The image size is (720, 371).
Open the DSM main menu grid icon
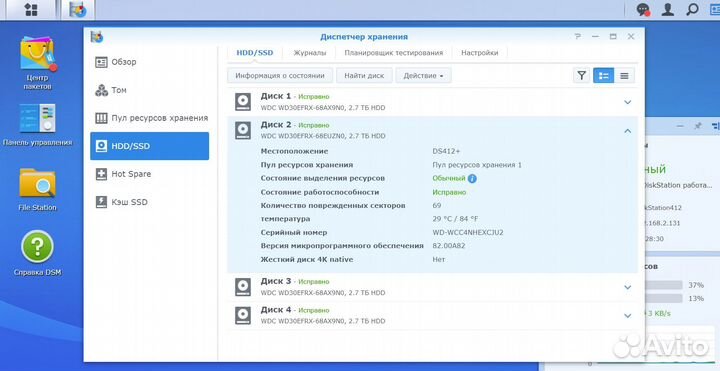[x=31, y=10]
